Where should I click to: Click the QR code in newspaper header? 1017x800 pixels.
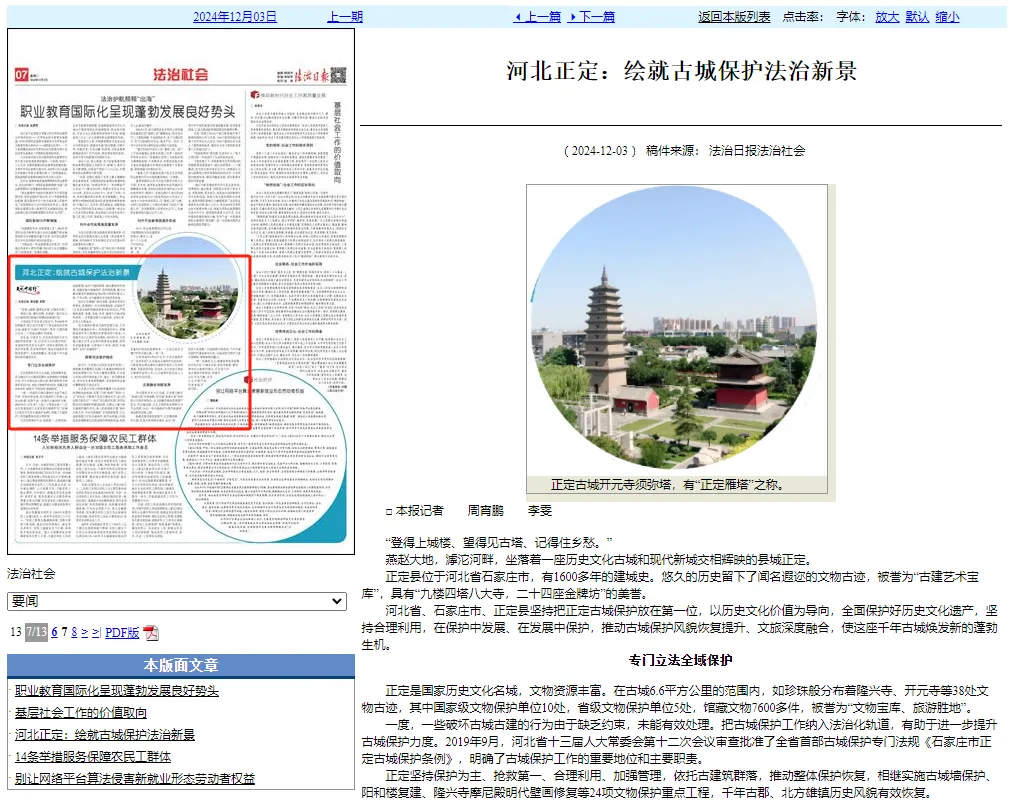[338, 75]
